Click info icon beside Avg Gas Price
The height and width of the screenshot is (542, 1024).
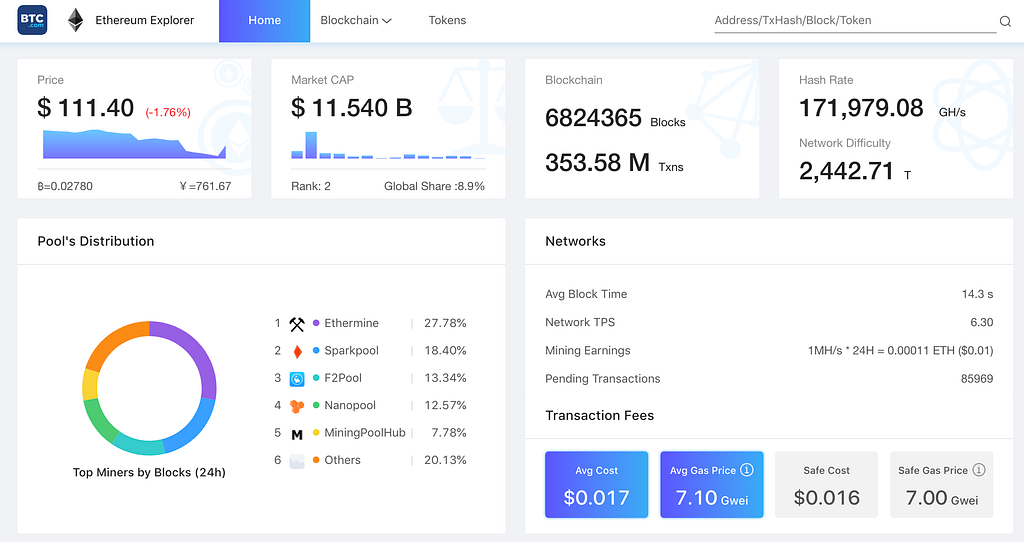(x=746, y=470)
